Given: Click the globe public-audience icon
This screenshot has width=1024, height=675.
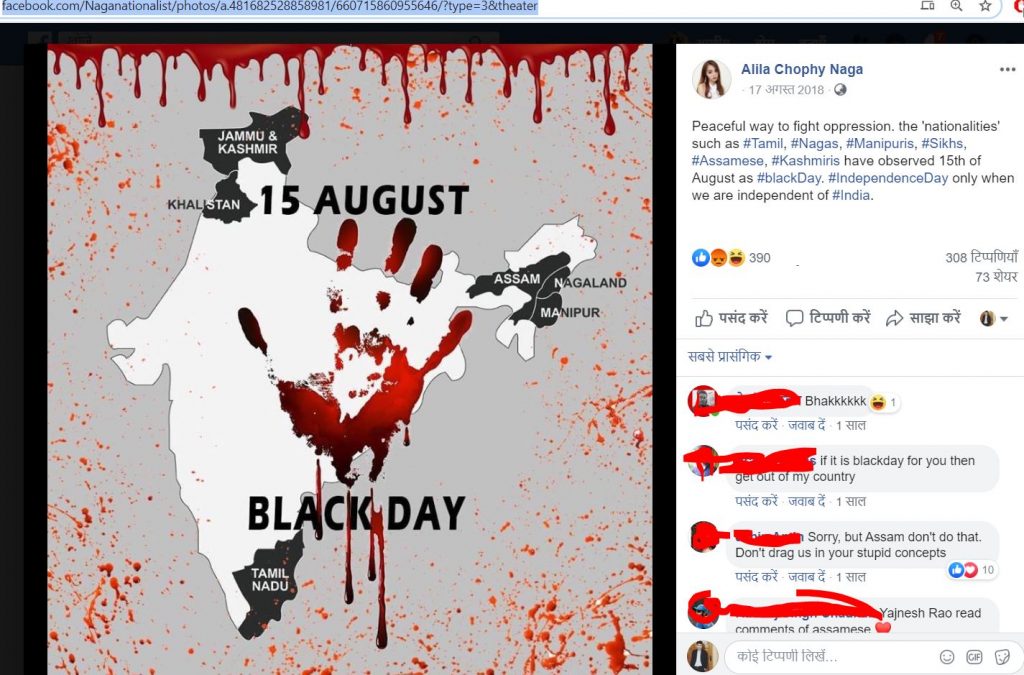Looking at the screenshot, I should click(x=840, y=89).
